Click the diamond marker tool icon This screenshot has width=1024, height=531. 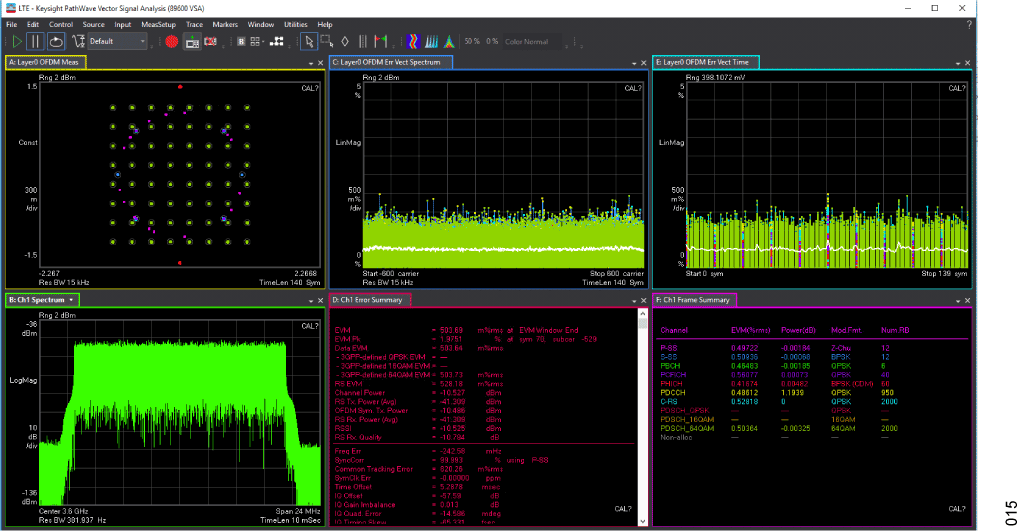click(x=345, y=42)
